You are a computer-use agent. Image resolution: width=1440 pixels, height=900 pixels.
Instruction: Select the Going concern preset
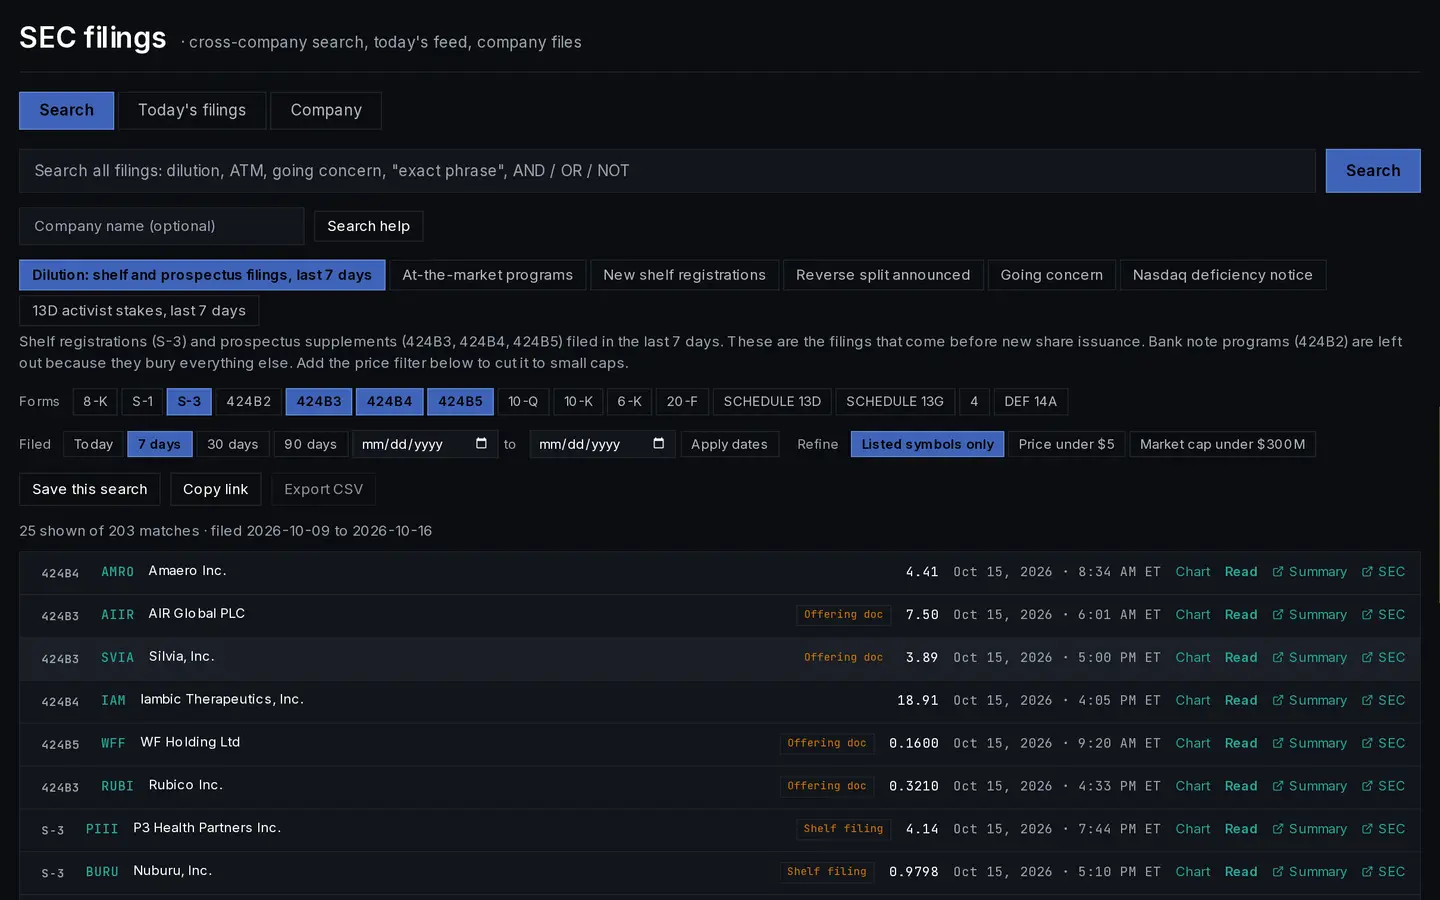(x=1052, y=275)
